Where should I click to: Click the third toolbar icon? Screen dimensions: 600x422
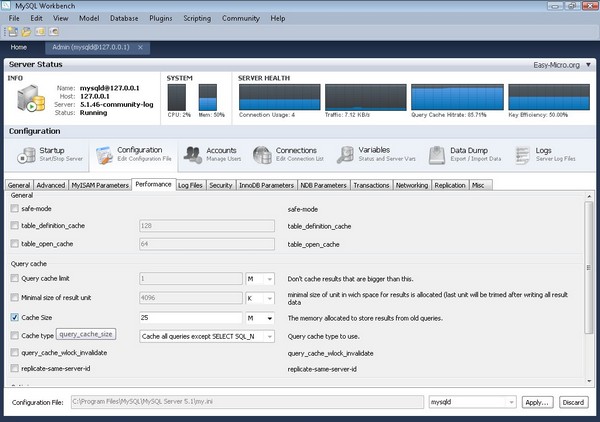(40, 32)
